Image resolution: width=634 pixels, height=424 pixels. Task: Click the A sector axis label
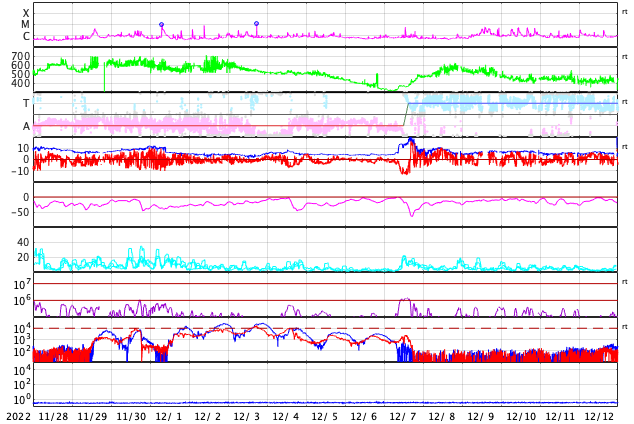(26, 127)
